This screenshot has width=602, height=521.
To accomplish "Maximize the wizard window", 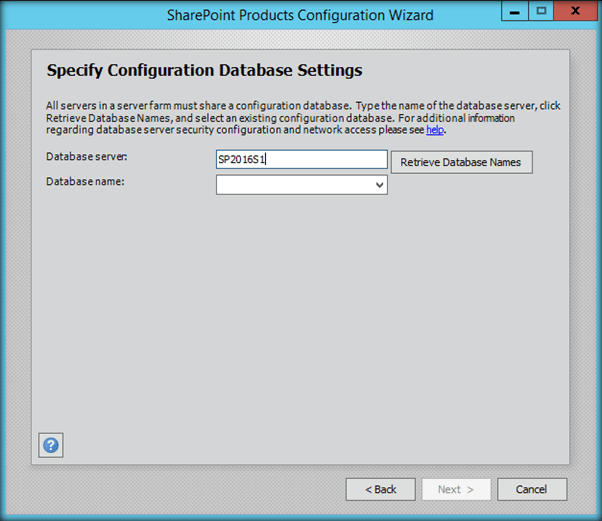I will [x=541, y=12].
